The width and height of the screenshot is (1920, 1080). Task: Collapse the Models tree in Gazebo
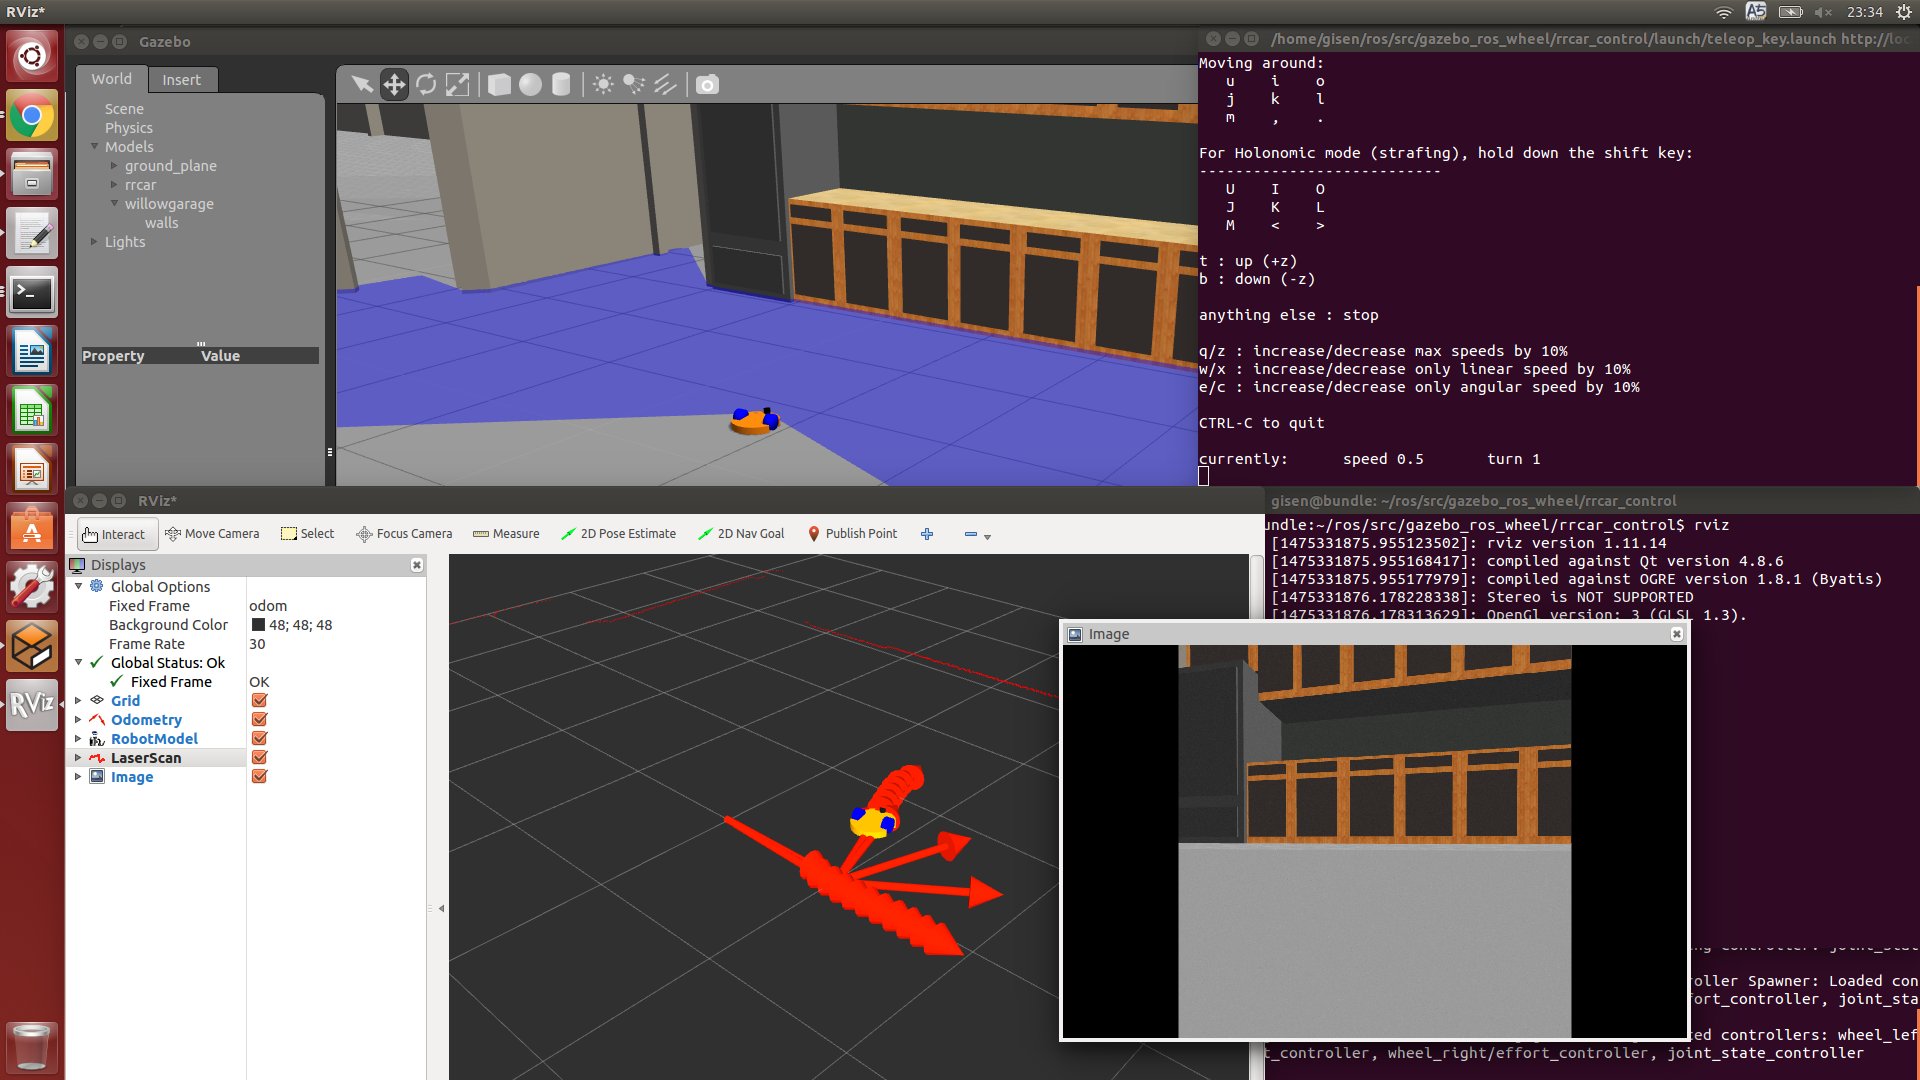[x=95, y=146]
